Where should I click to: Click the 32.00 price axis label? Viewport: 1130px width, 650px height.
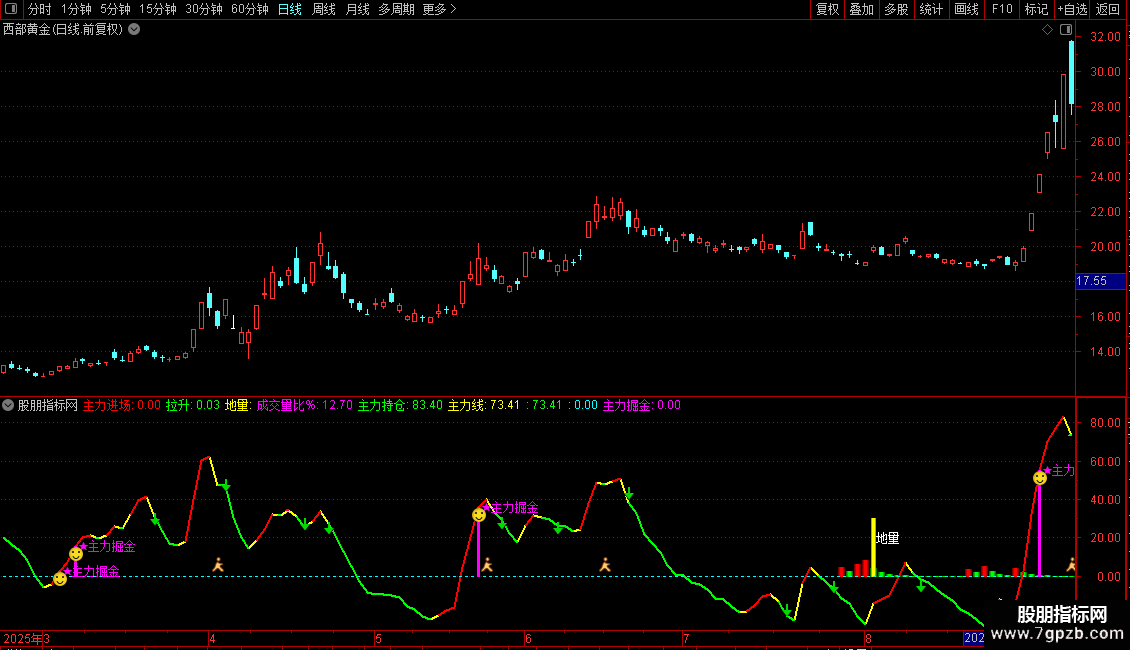1105,37
